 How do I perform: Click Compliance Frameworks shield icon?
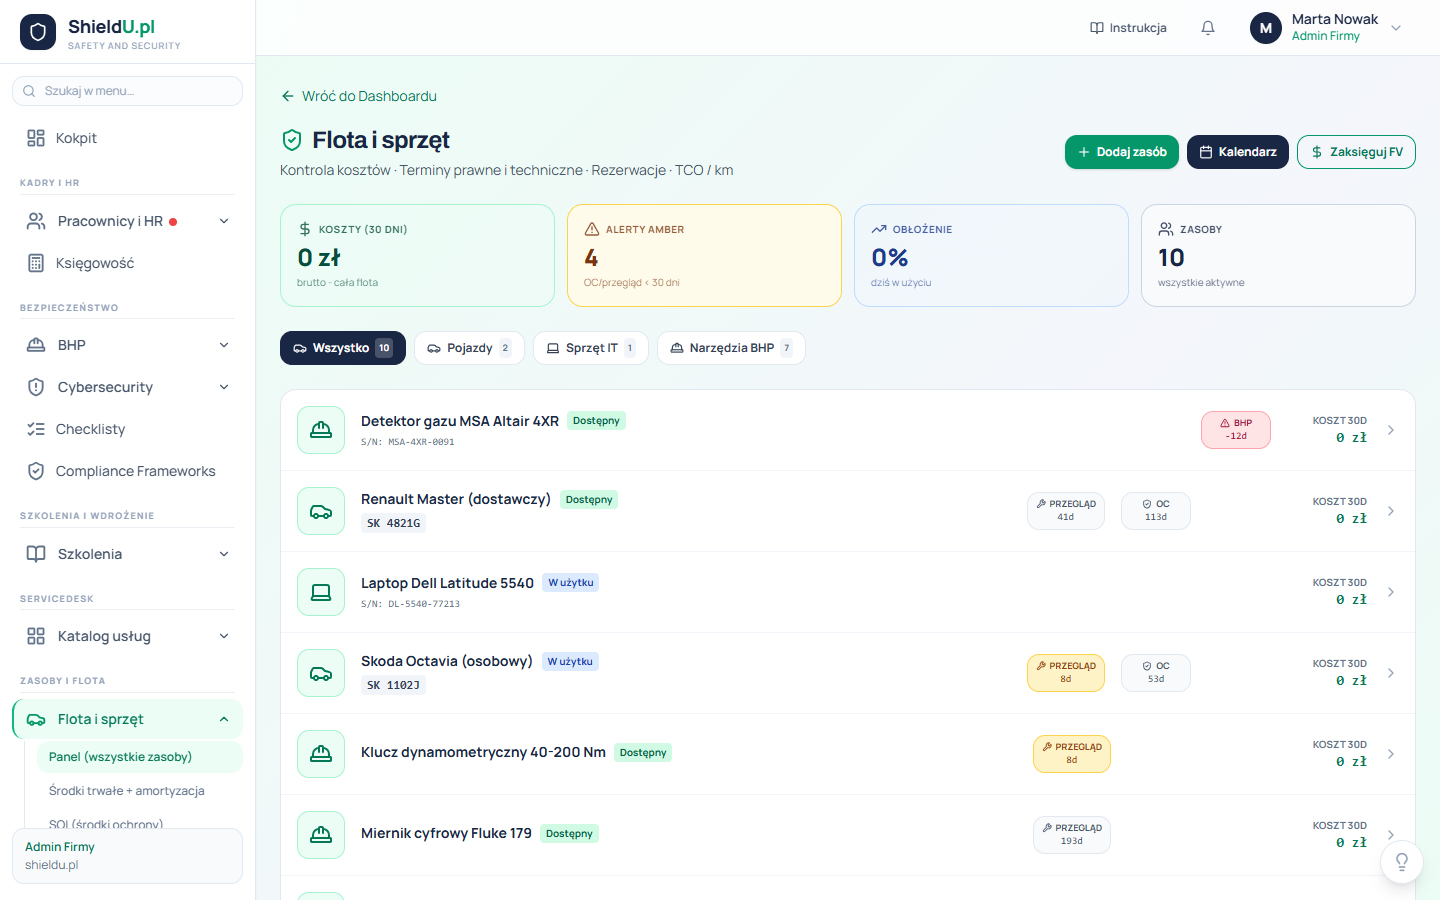[36, 471]
